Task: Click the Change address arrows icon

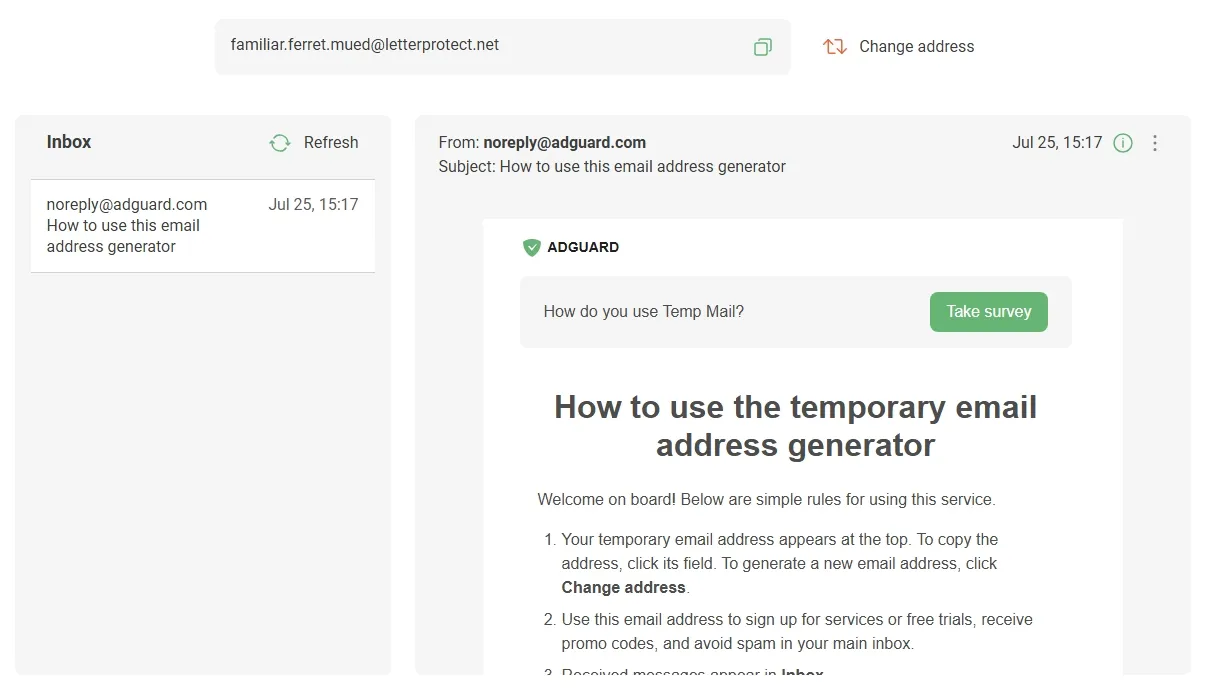Action: click(834, 47)
